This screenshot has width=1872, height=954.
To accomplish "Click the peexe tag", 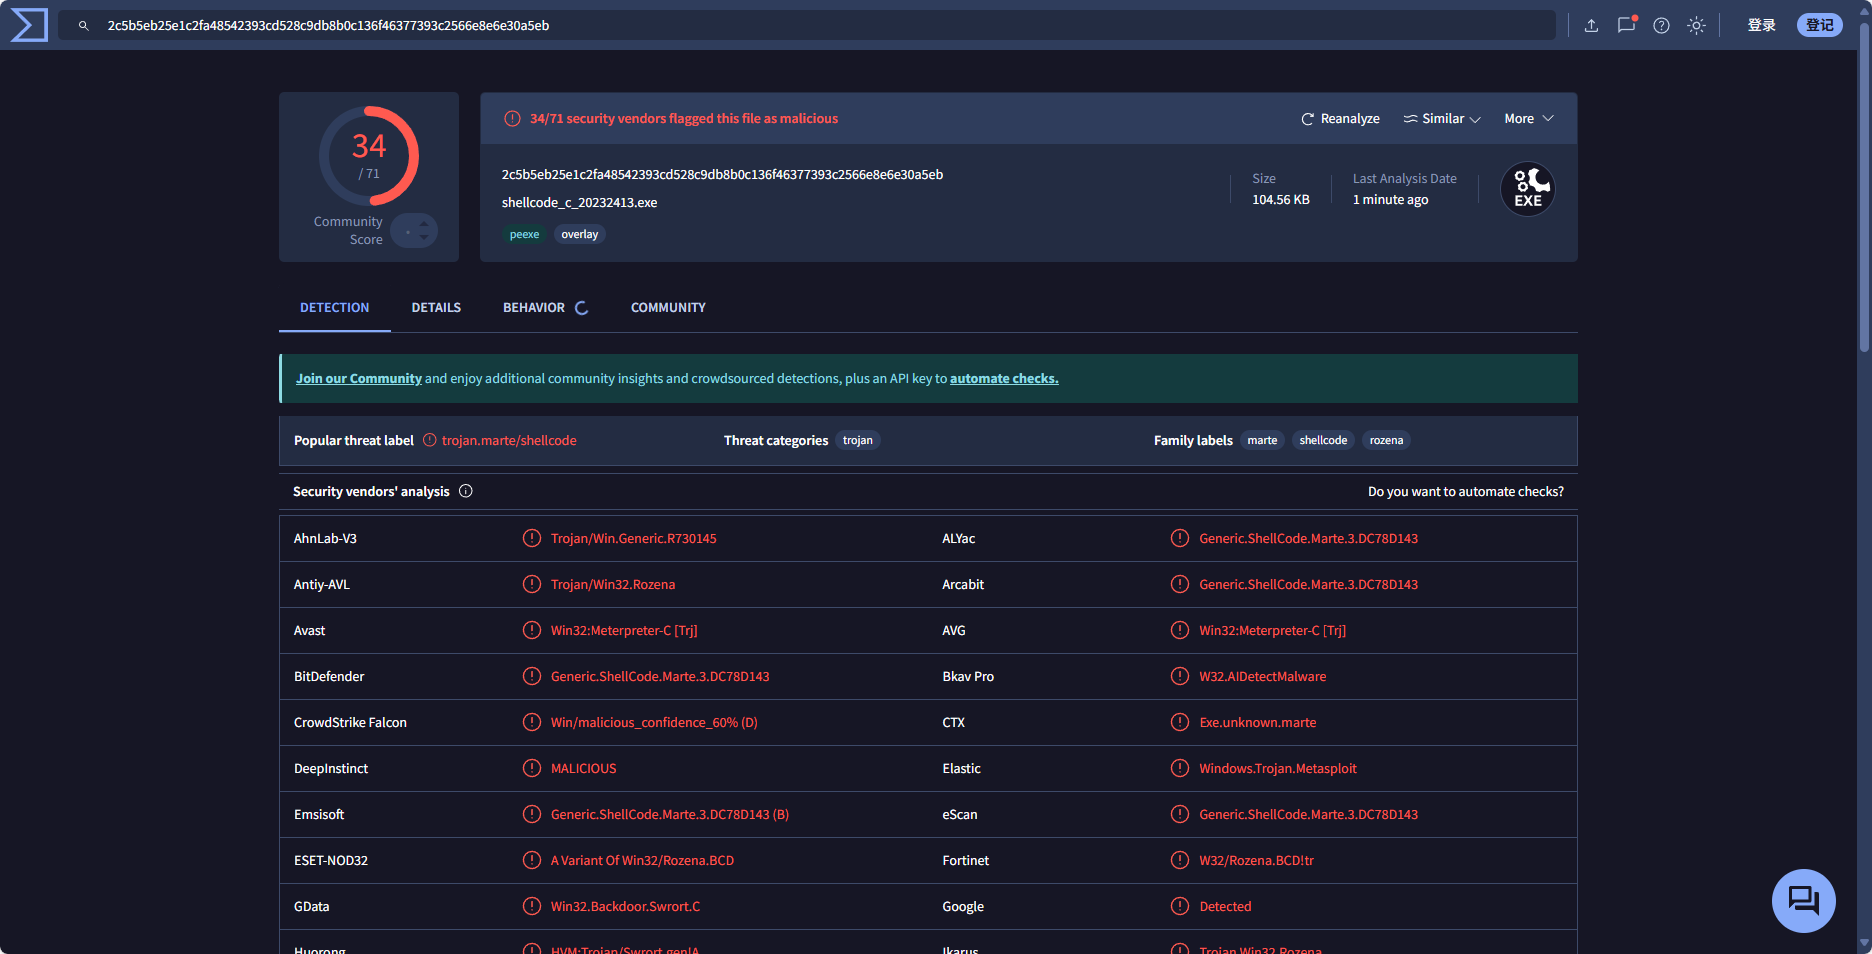I will (x=524, y=235).
